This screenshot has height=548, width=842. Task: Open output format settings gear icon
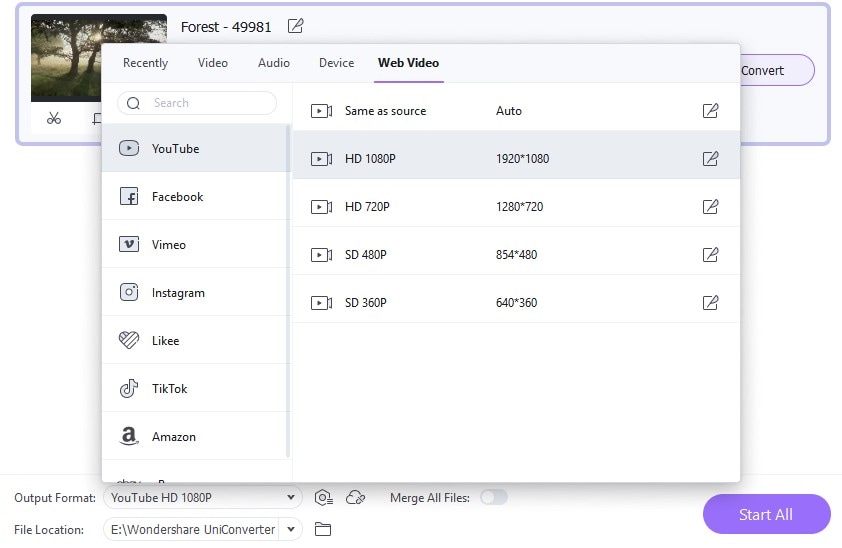click(x=323, y=498)
